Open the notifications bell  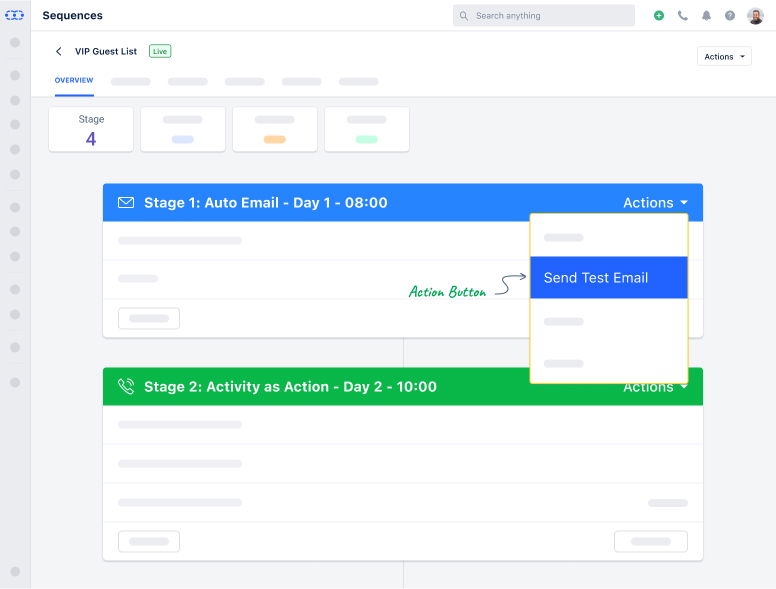pos(707,16)
